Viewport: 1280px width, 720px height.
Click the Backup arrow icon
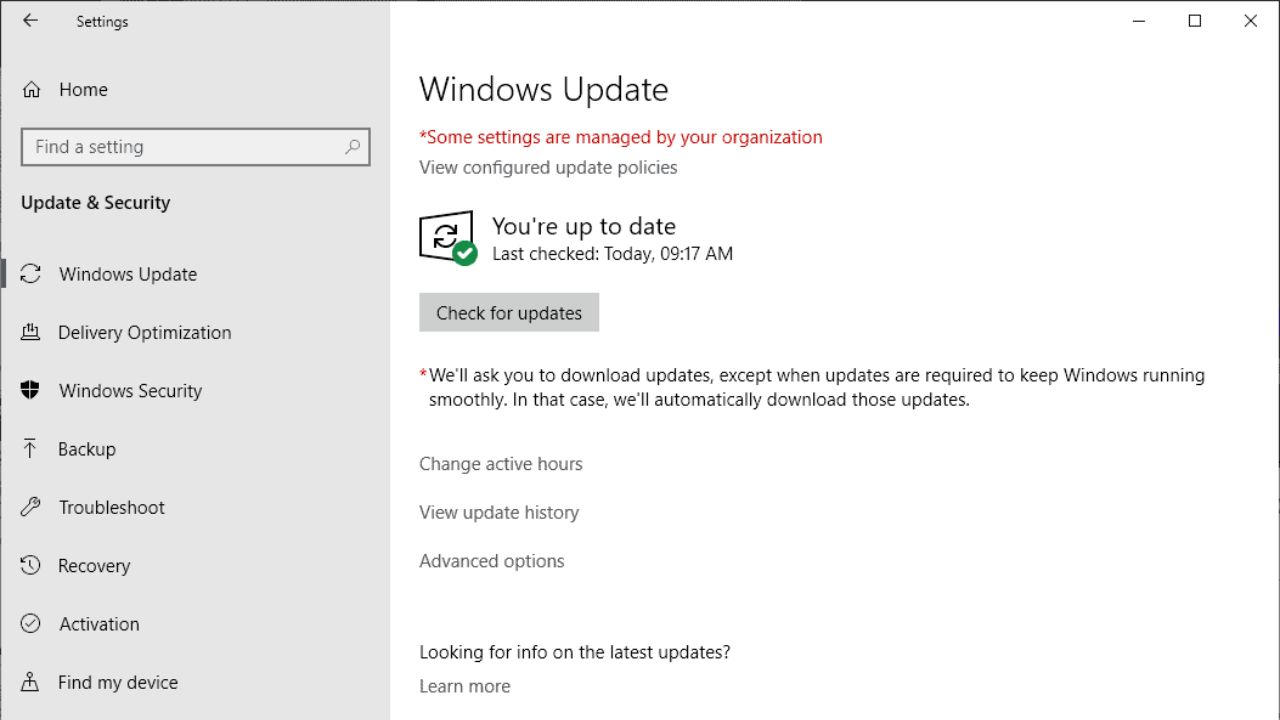pos(31,449)
